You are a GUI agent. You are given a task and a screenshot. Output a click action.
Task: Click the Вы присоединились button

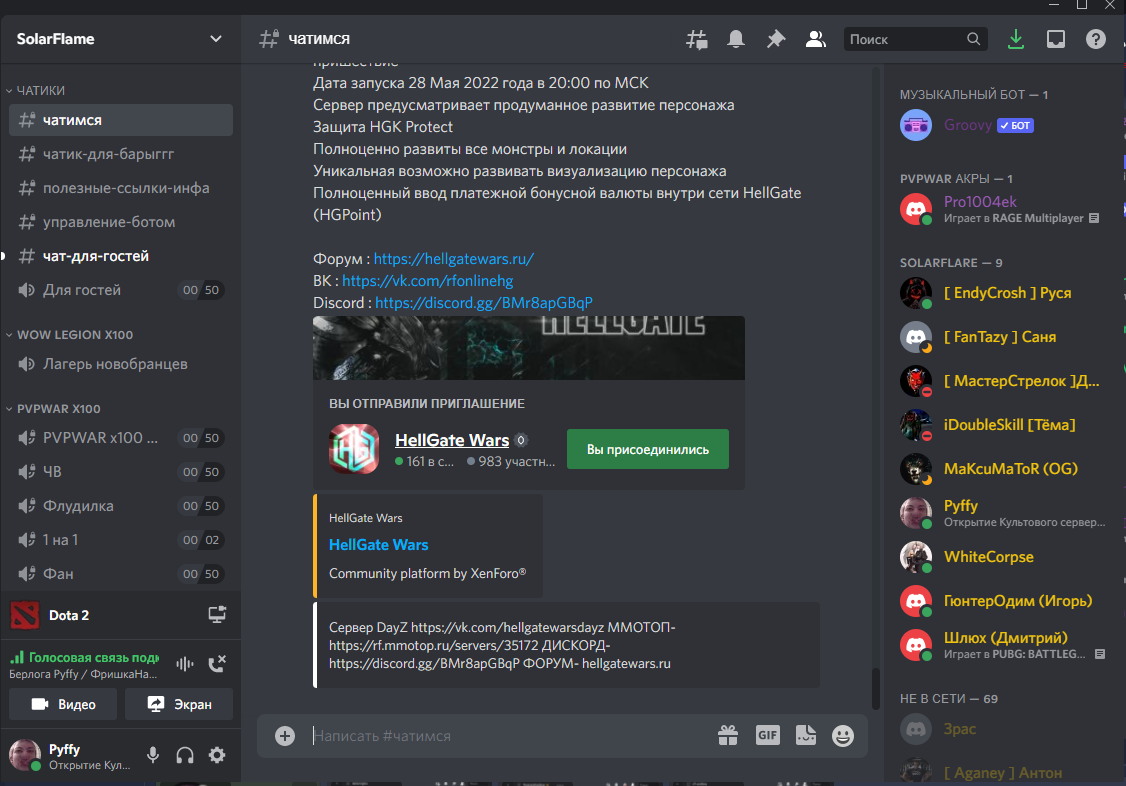(x=648, y=449)
